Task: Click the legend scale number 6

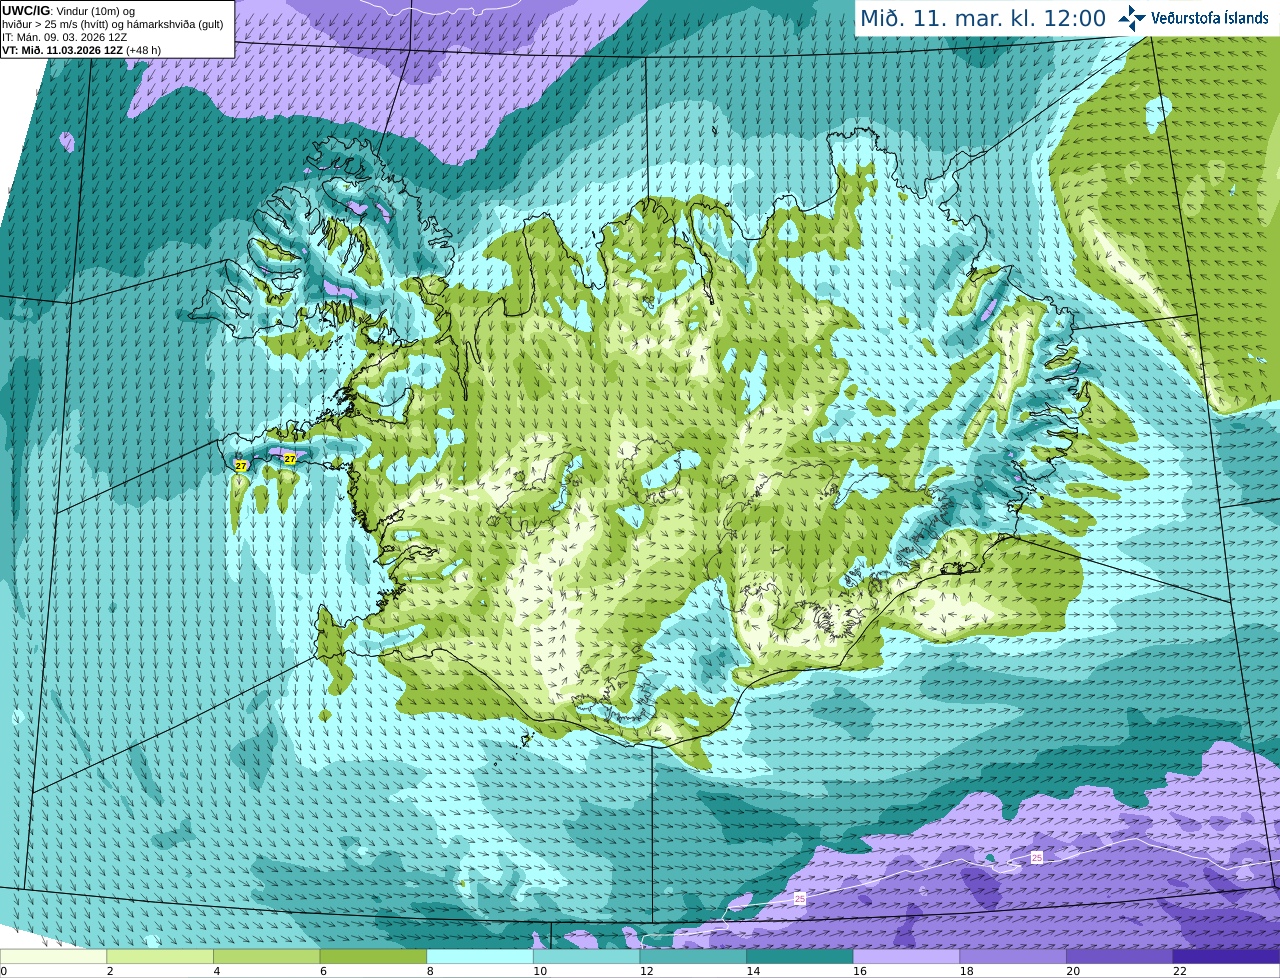Action: point(323,971)
